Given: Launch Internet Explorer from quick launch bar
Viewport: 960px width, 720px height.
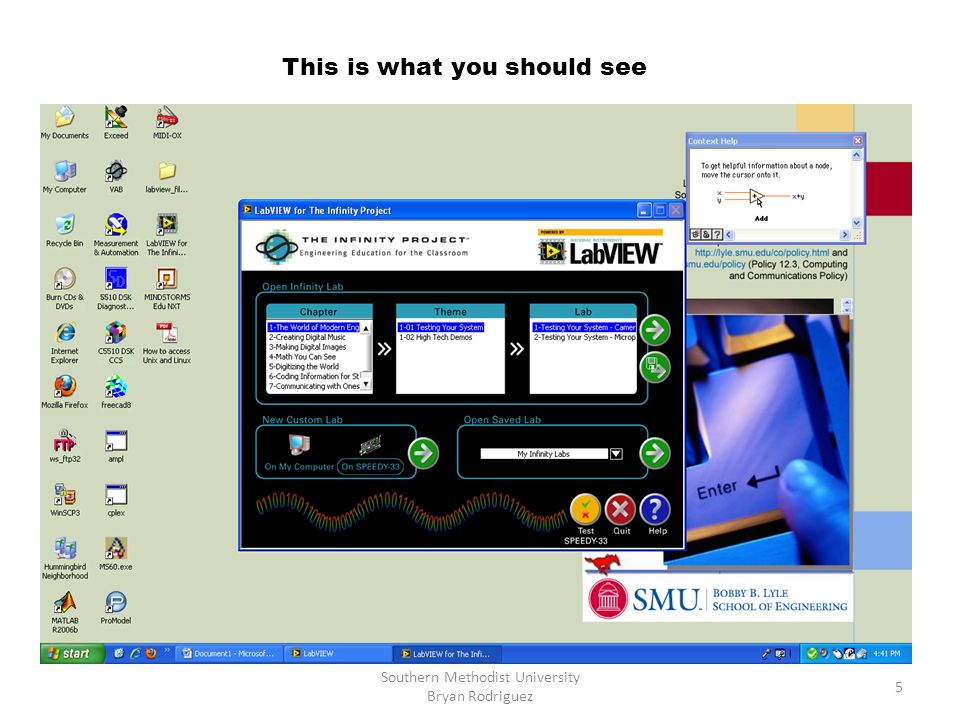Looking at the screenshot, I should (135, 654).
